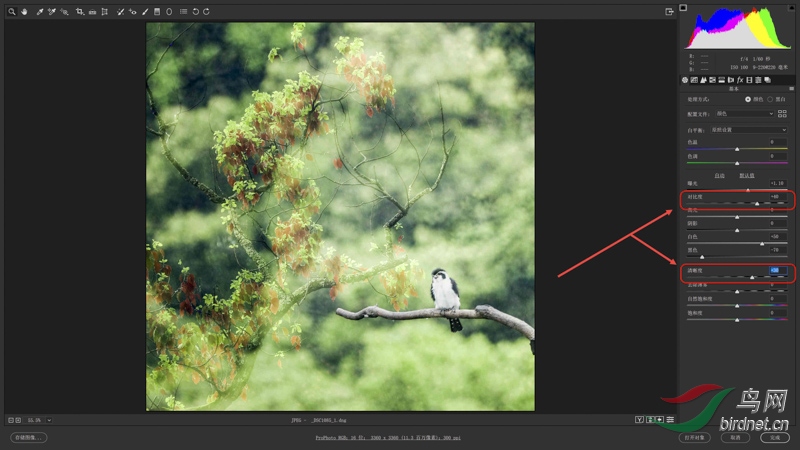Open the profile browser grid icon
Image resolution: width=800 pixels, height=450 pixels.
(782, 114)
